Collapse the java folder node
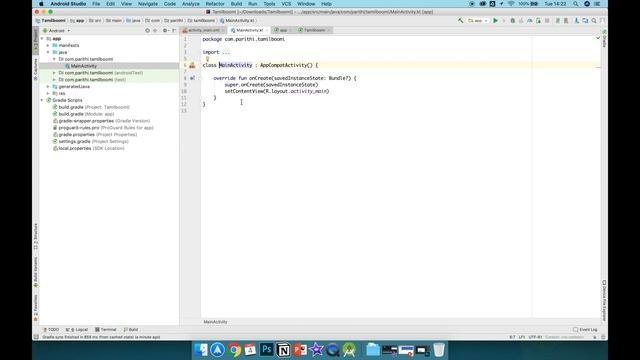Image resolution: width=640 pixels, height=360 pixels. pos(48,52)
